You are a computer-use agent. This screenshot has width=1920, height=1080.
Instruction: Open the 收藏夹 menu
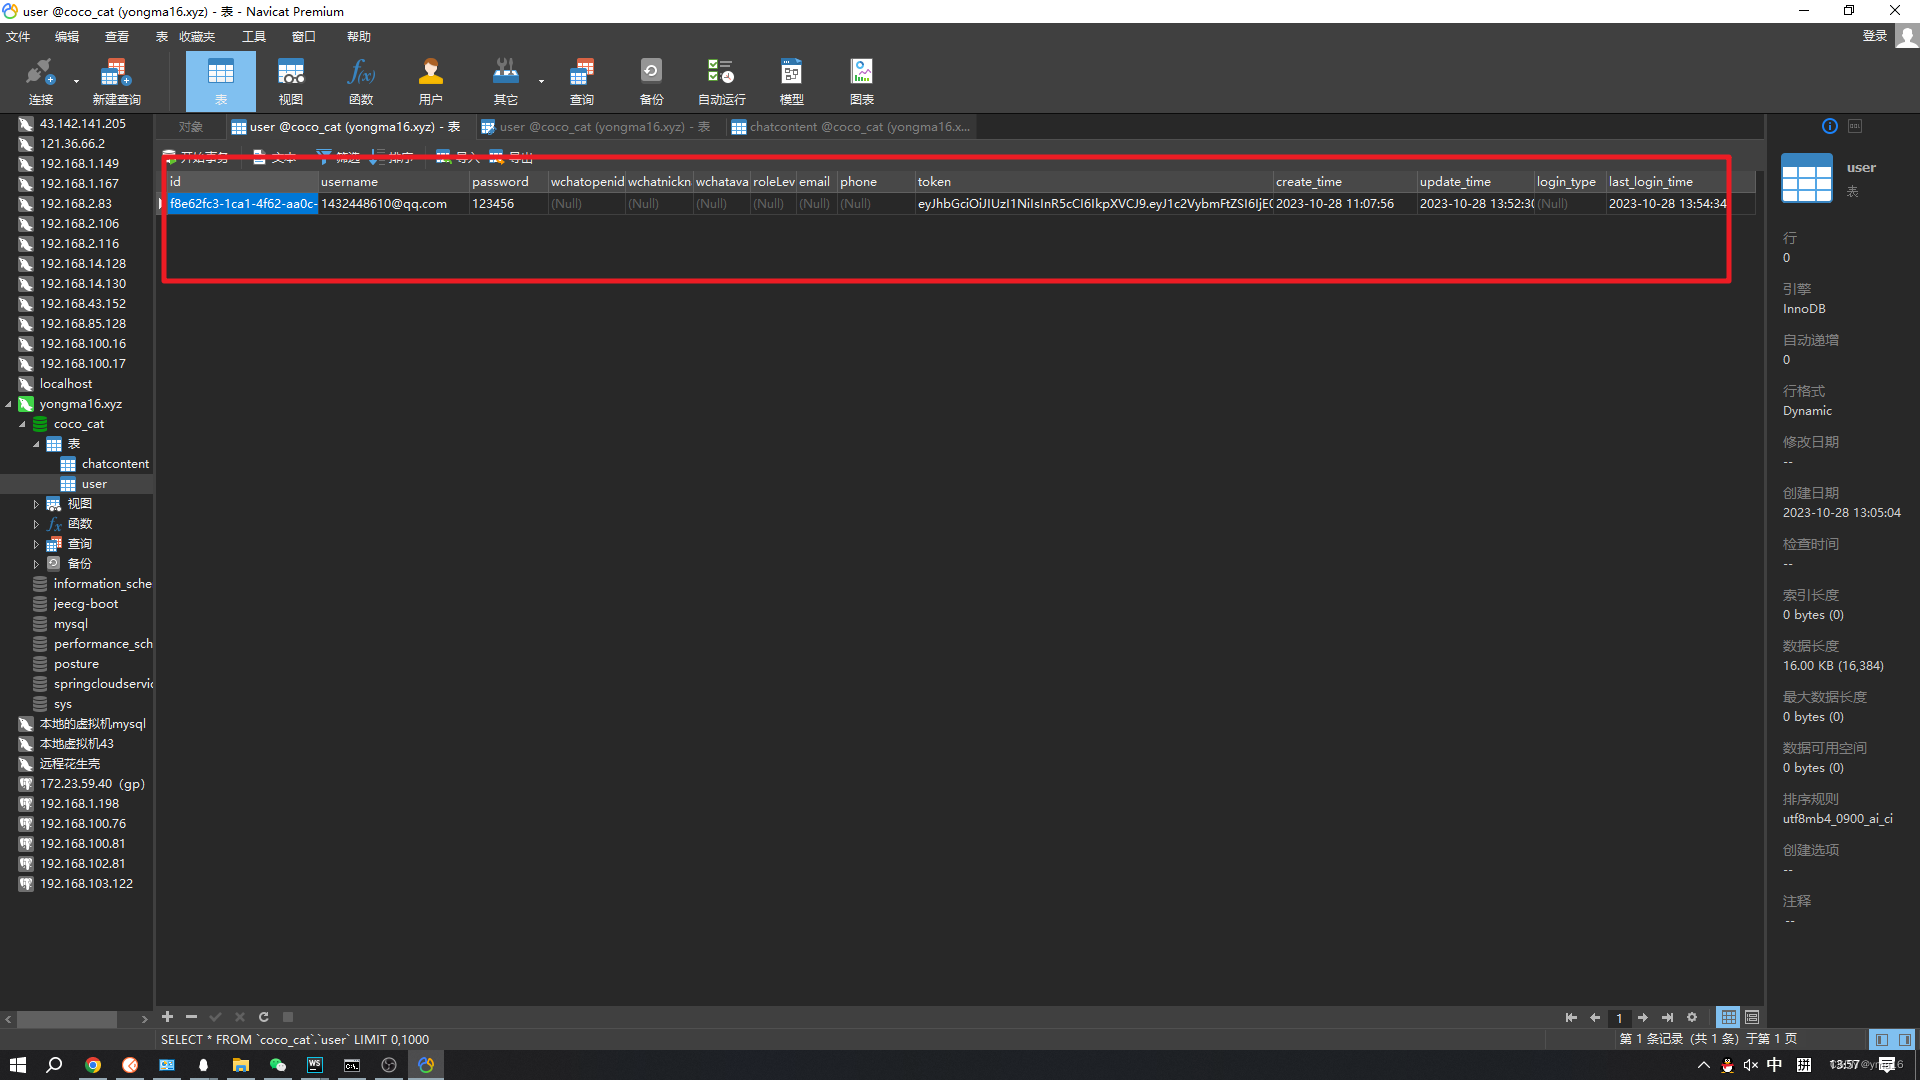[x=197, y=37]
